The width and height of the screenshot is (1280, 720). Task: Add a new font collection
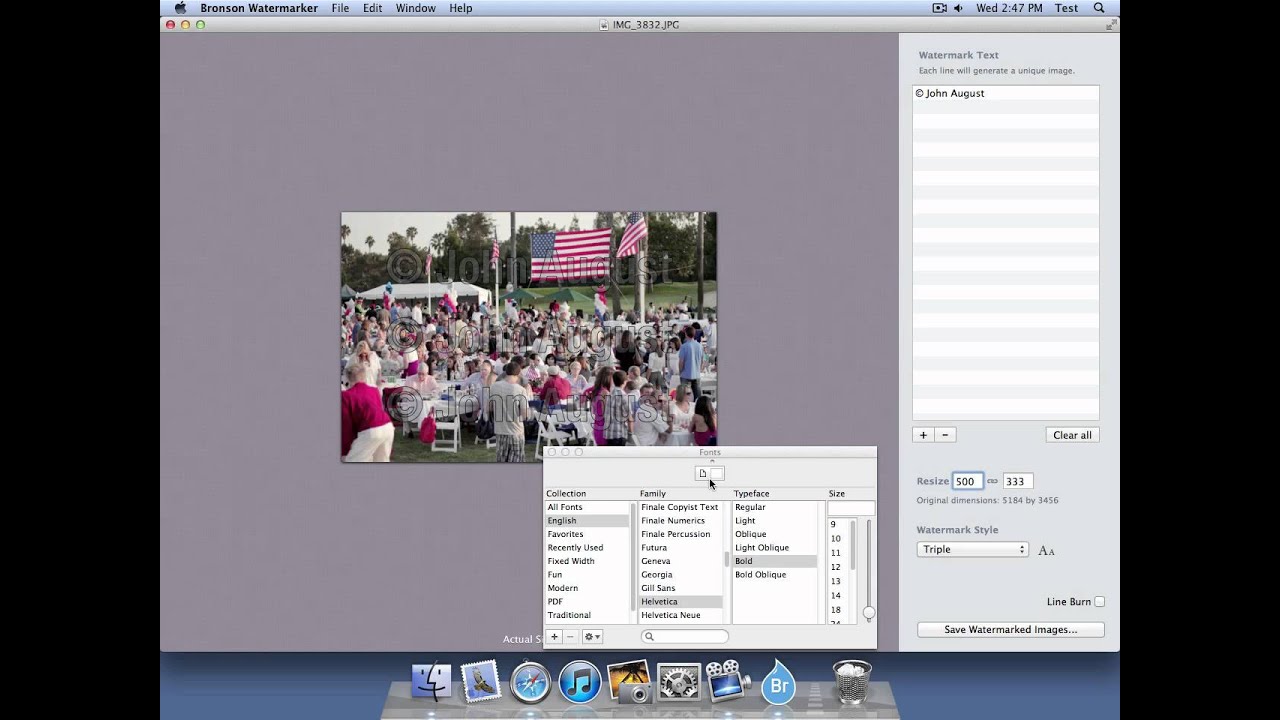[554, 637]
